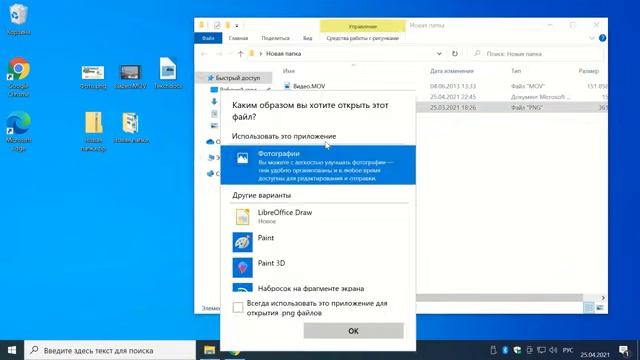Go back in Explorer navigation
640x360 pixels.
(204, 53)
